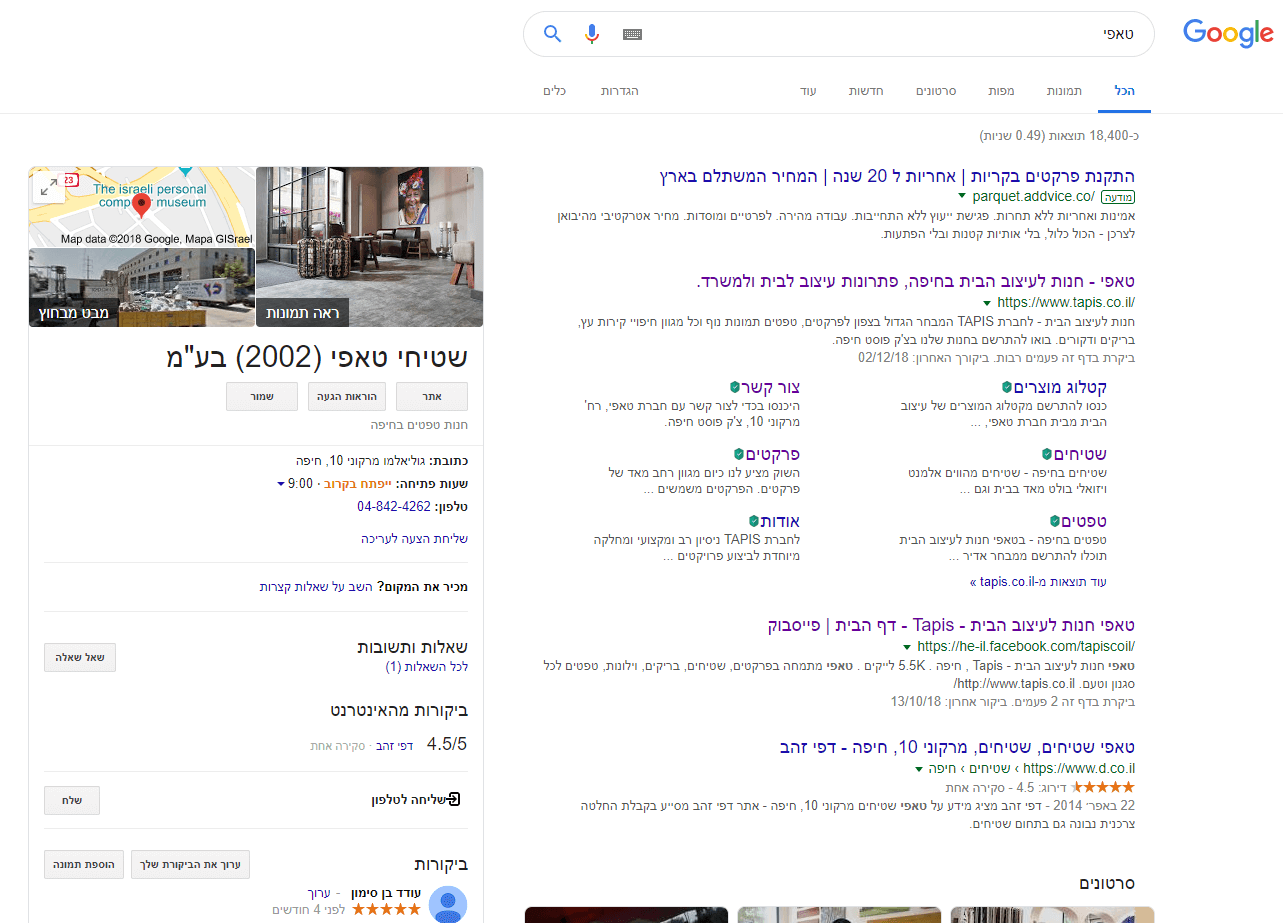Expand opening hours arrow next to 9:00
Image resolution: width=1283 pixels, height=923 pixels.
tap(281, 484)
